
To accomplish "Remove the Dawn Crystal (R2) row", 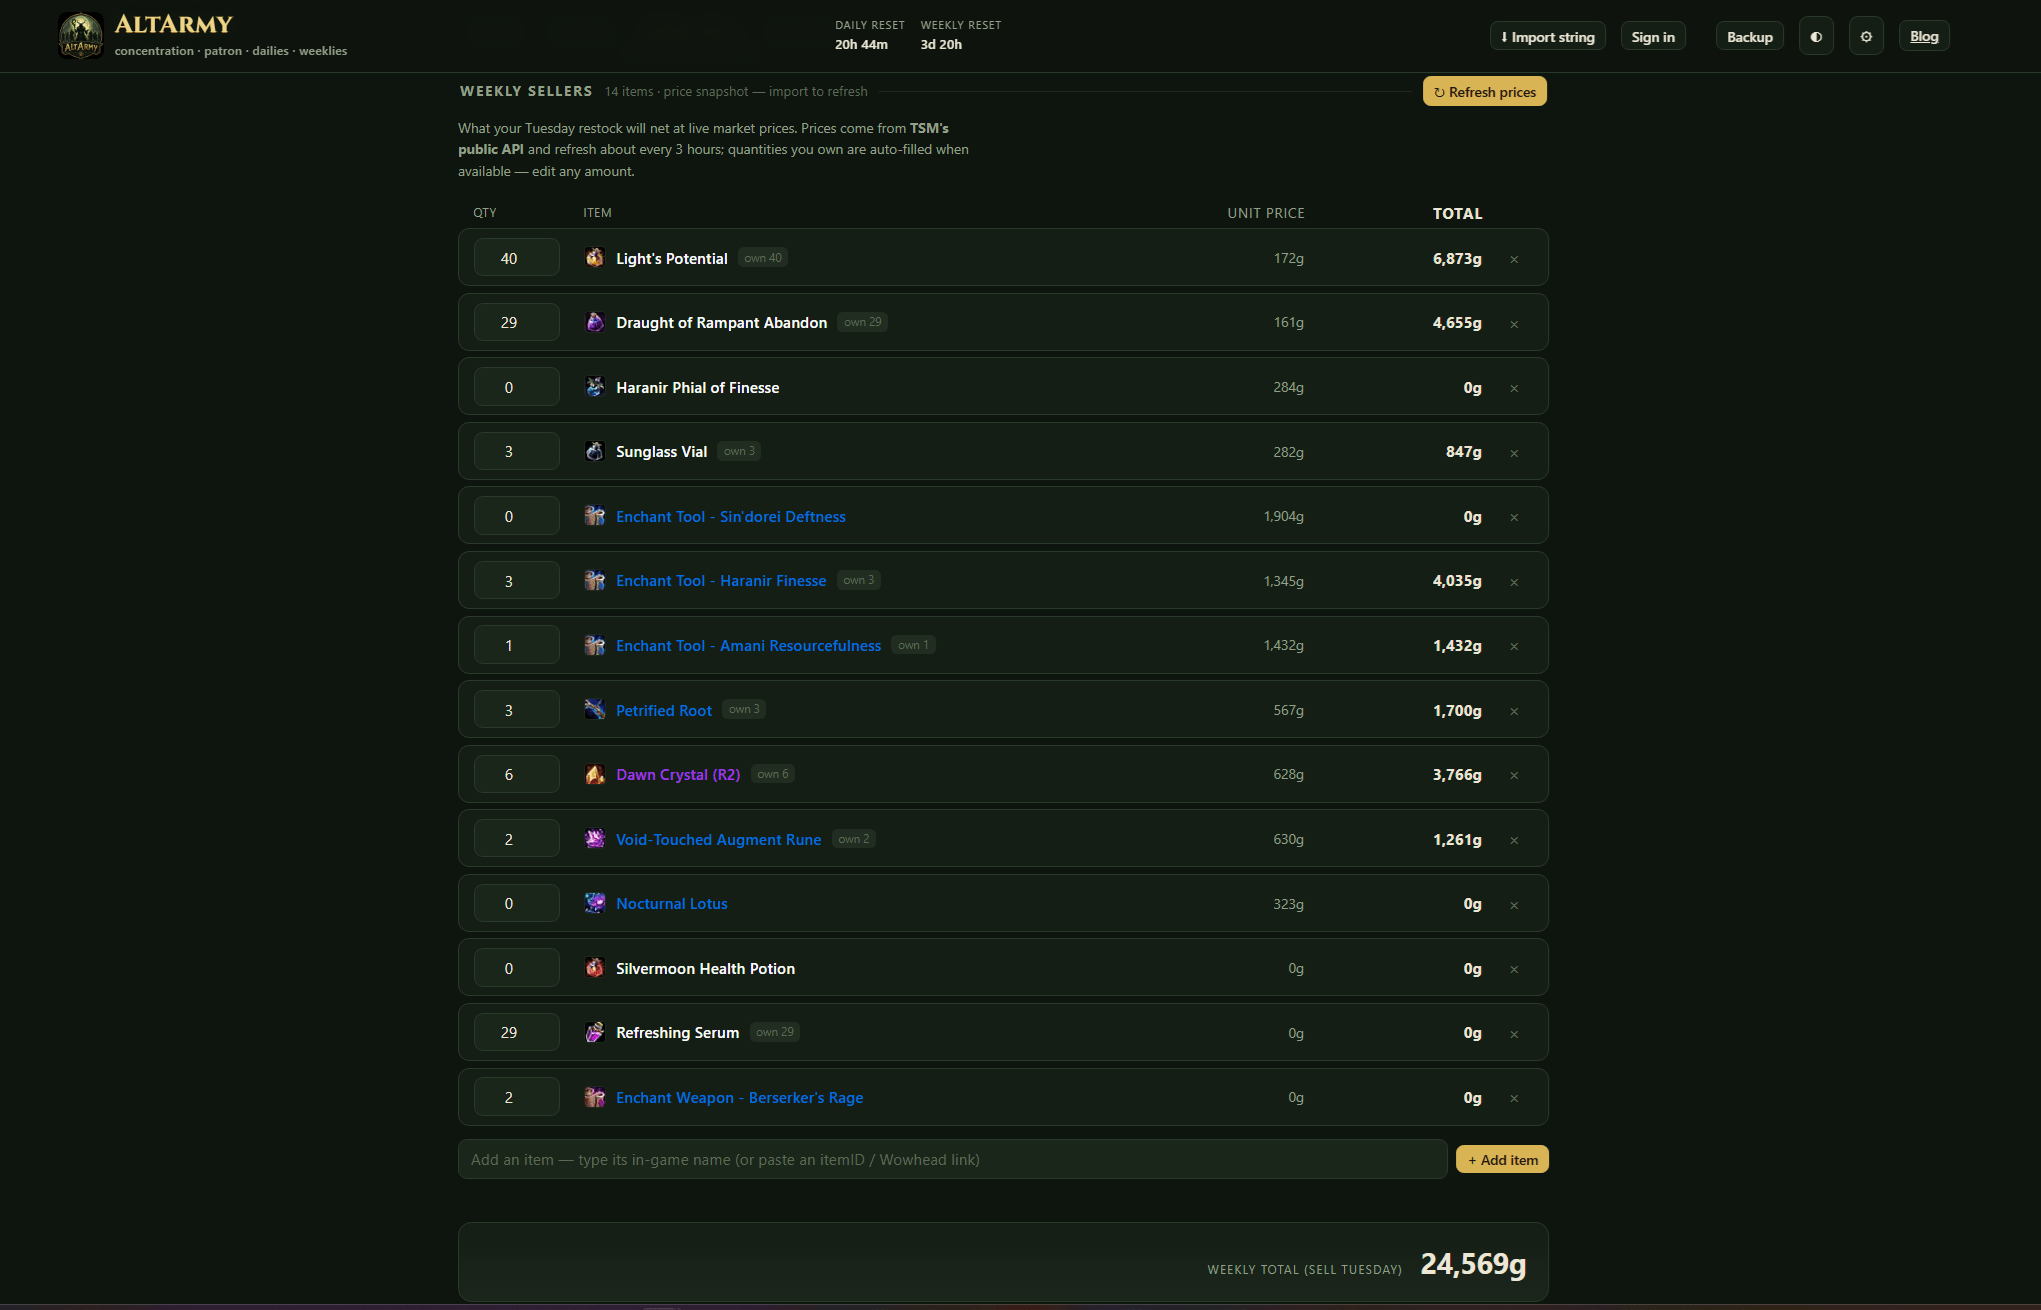I will pos(1514,775).
